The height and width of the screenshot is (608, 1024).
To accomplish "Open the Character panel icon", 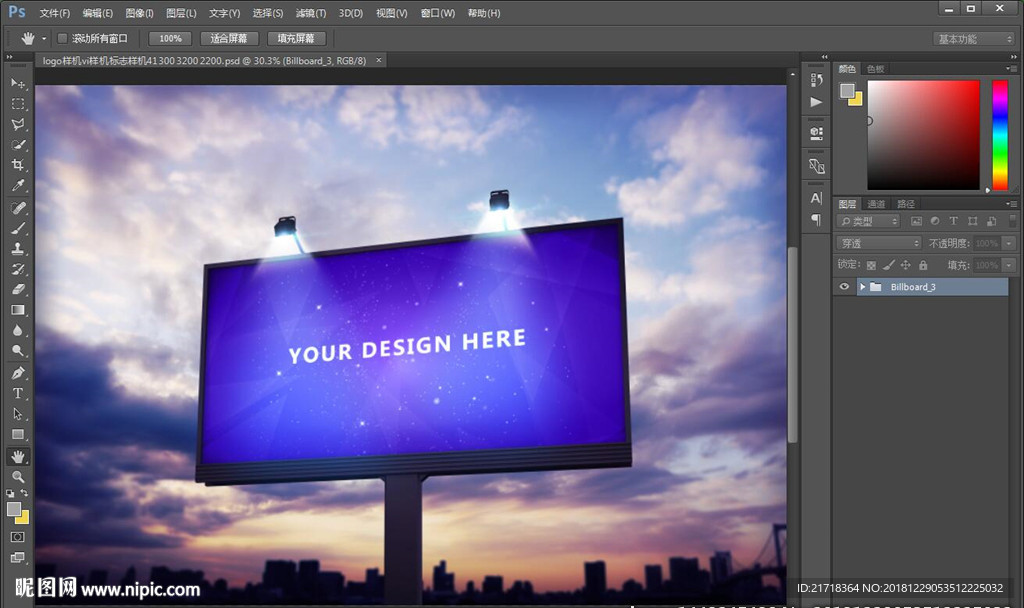I will coord(817,198).
